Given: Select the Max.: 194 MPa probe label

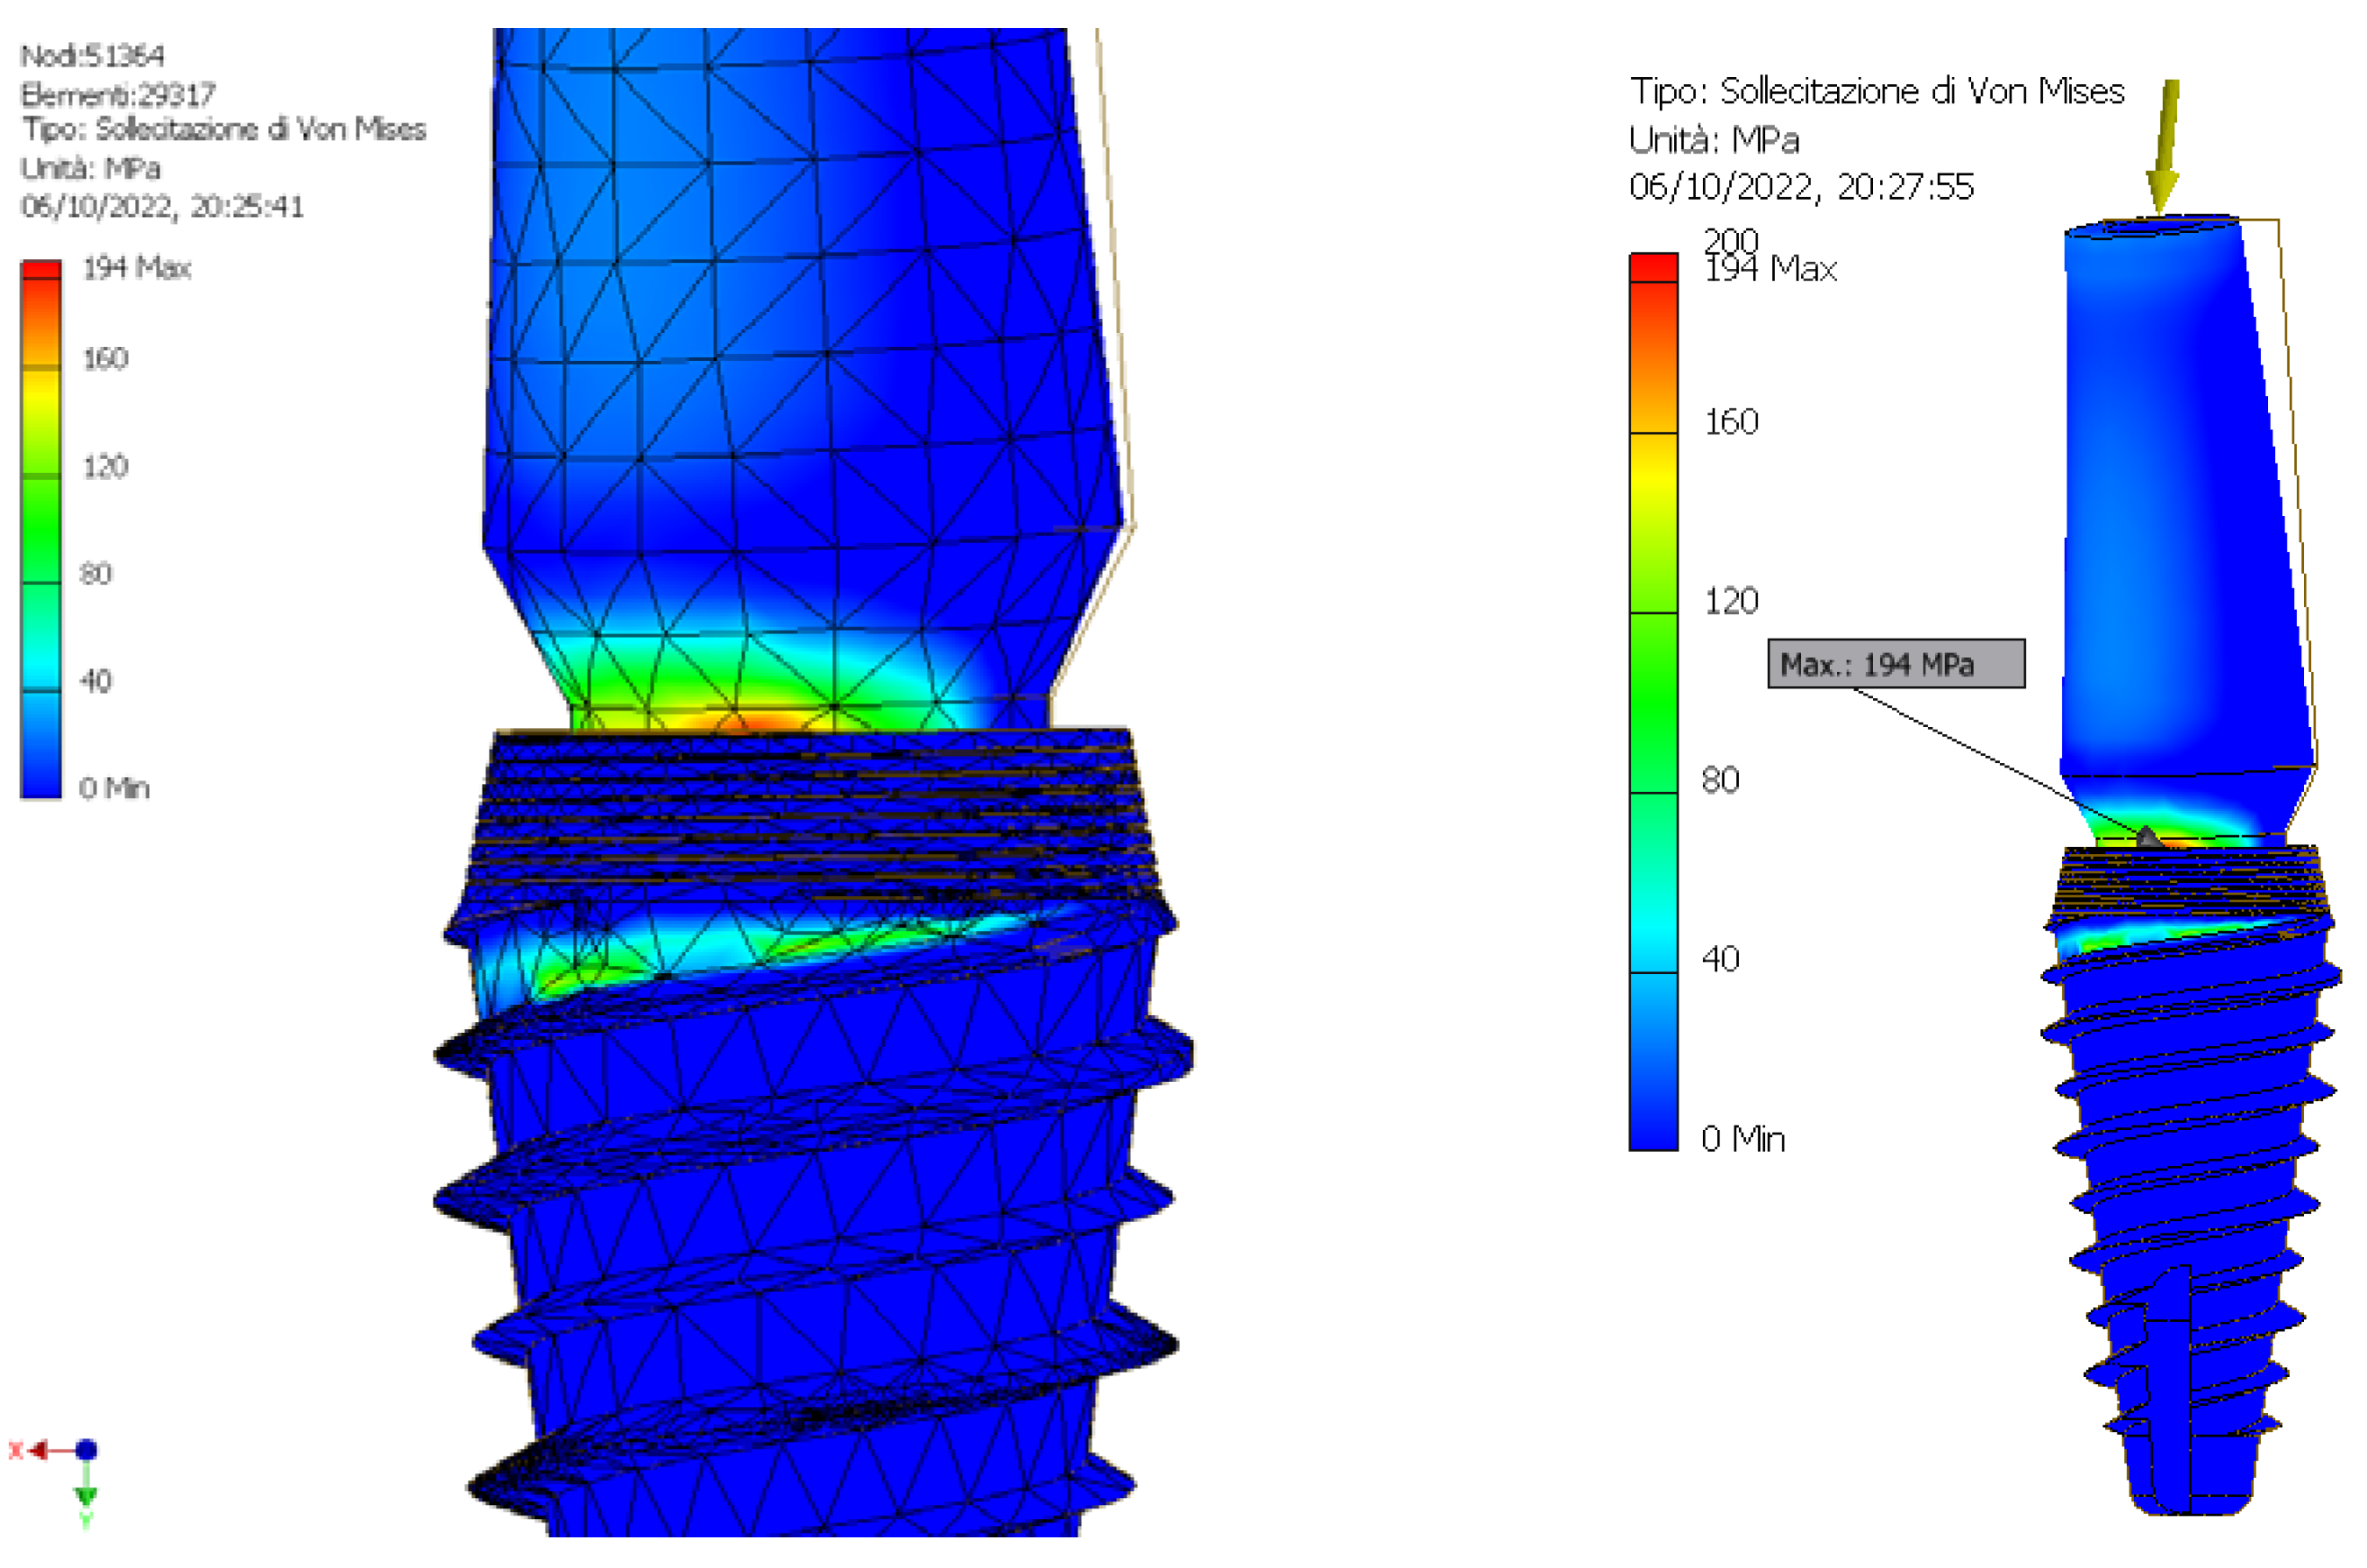Looking at the screenshot, I should coord(1895,664).
